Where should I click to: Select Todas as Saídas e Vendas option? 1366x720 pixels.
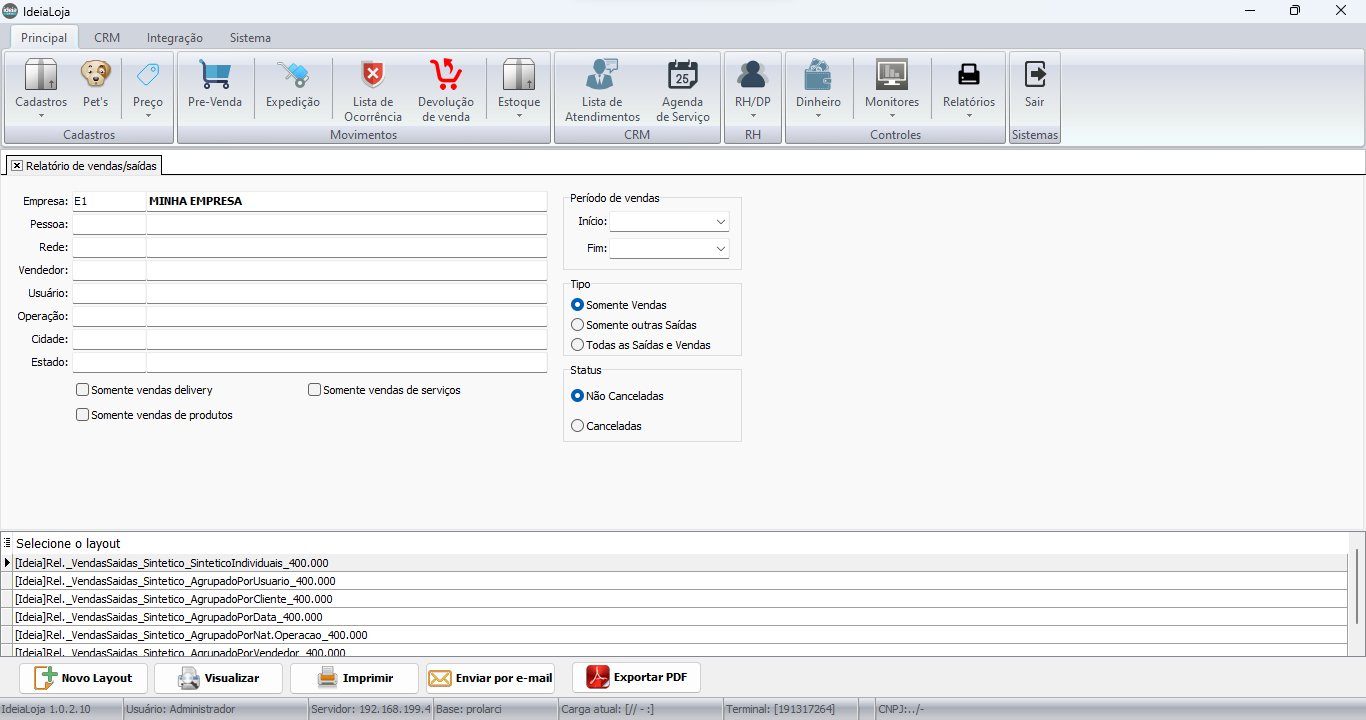(x=577, y=345)
